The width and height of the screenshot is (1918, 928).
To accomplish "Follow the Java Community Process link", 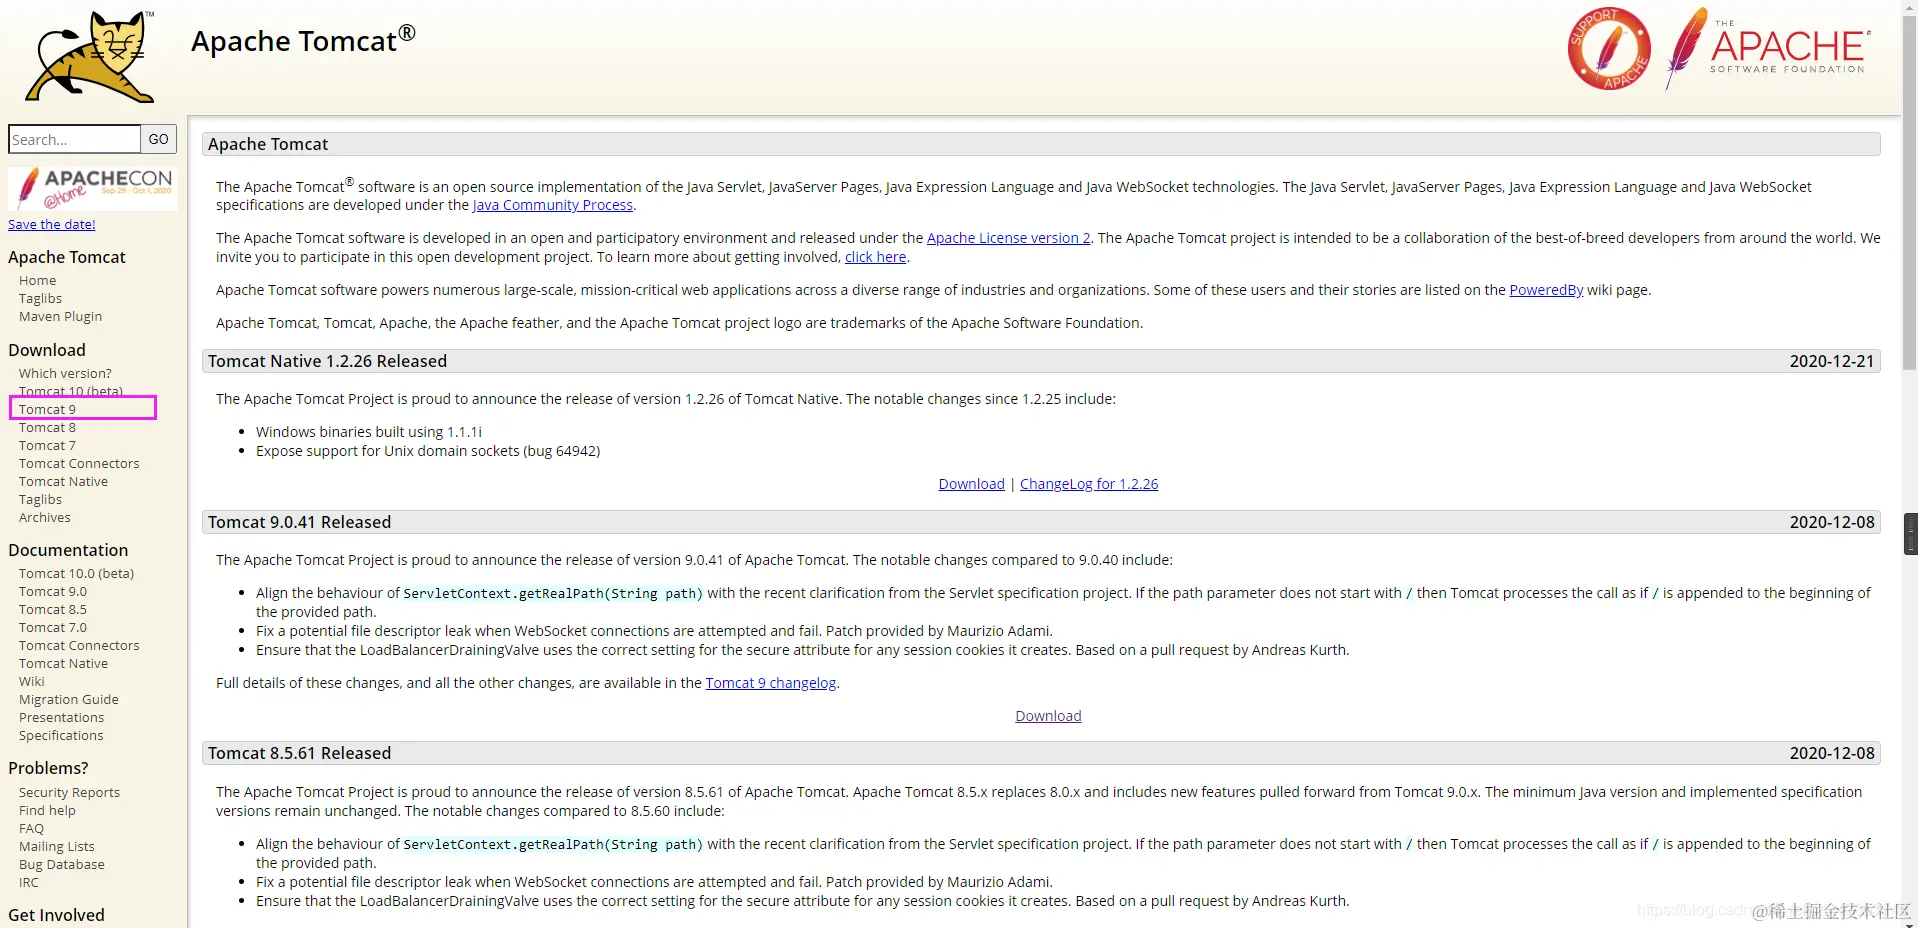I will tap(553, 205).
